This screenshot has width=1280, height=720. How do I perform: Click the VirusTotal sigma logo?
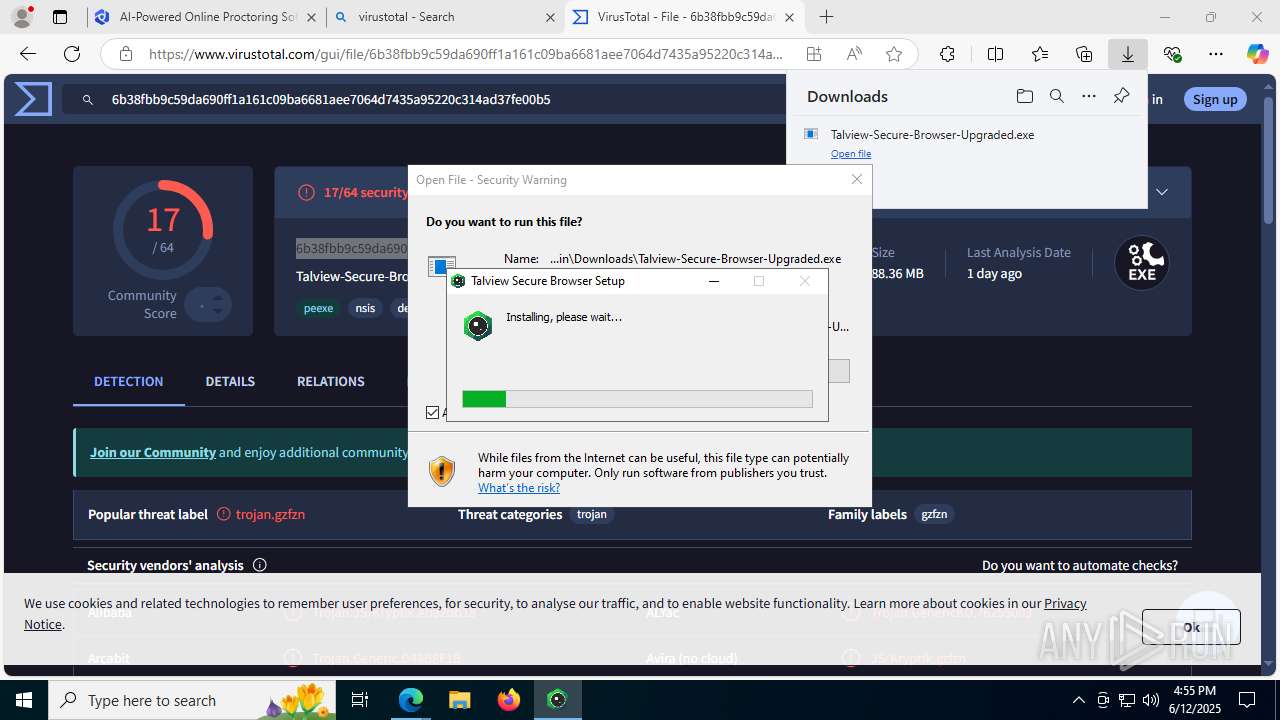pos(33,99)
